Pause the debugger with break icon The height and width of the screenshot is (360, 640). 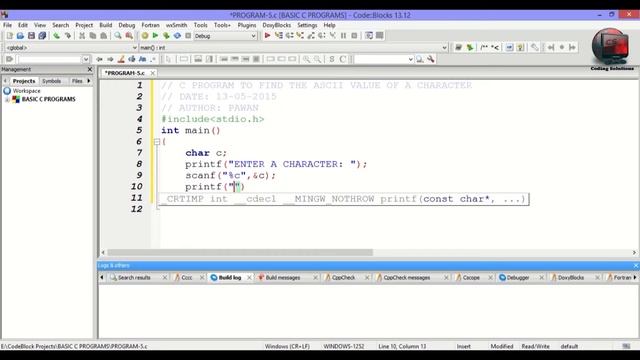[x=344, y=36]
